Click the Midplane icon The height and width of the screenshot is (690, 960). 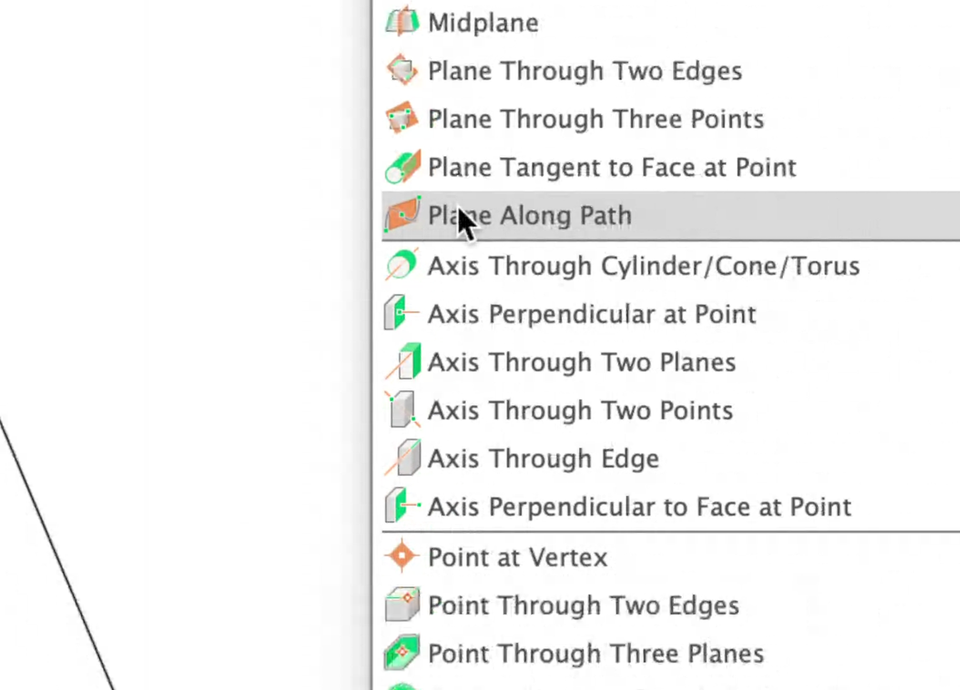[402, 22]
